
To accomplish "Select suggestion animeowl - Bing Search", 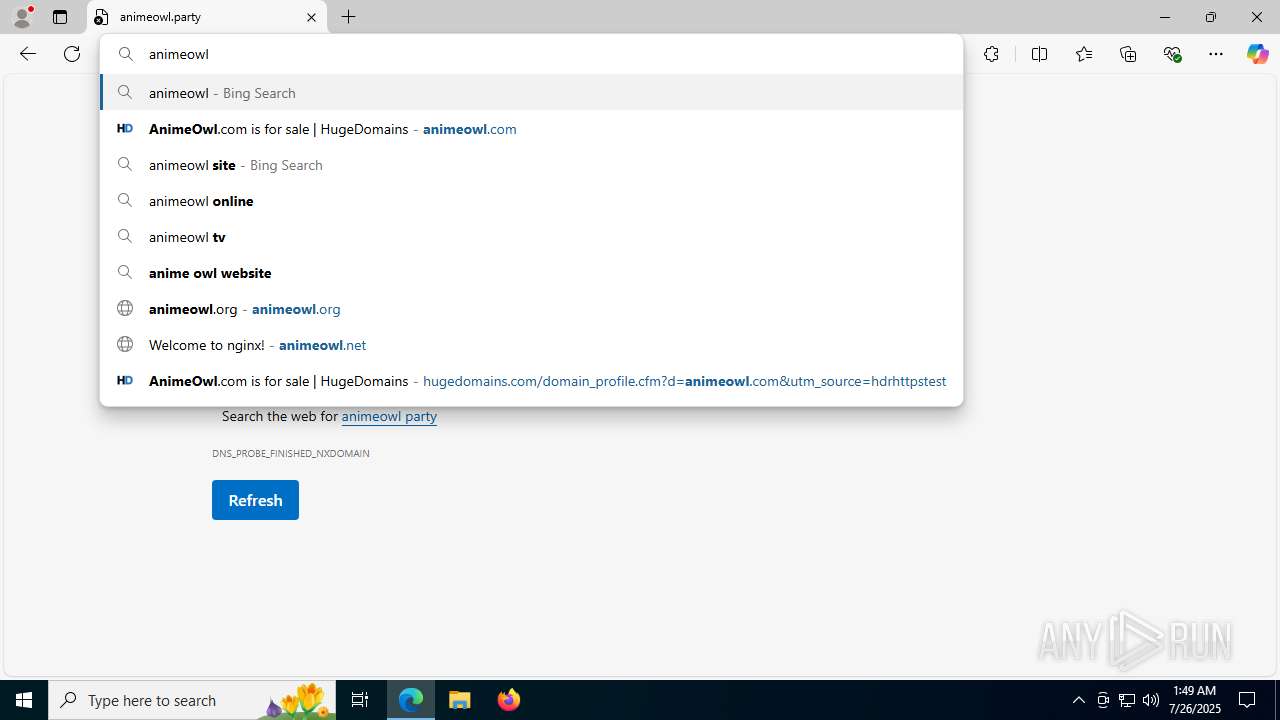I will coord(531,93).
